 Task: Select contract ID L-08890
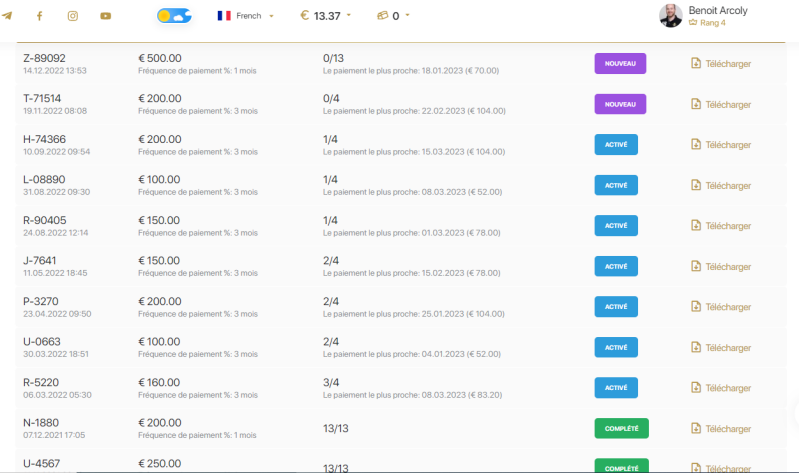tap(44, 179)
